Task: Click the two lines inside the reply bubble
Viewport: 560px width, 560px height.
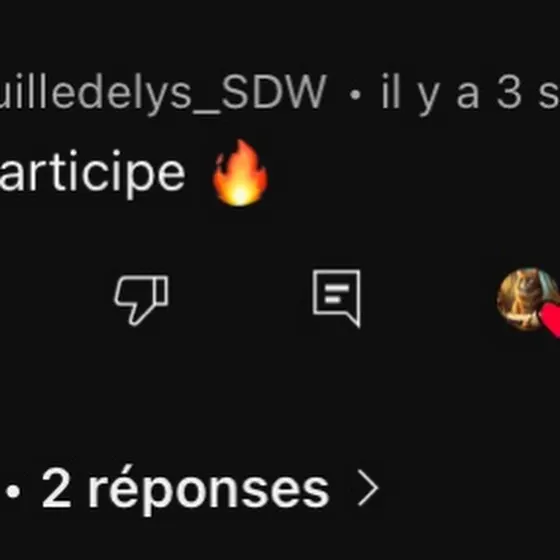Action: point(337,294)
